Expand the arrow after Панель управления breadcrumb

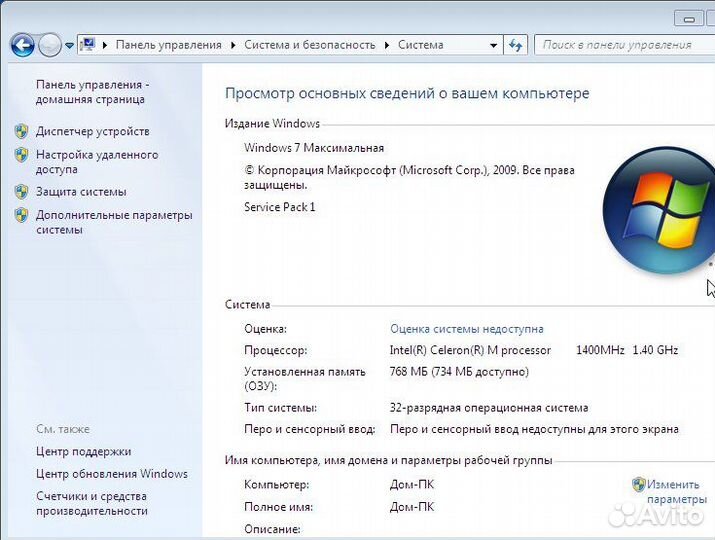point(233,45)
